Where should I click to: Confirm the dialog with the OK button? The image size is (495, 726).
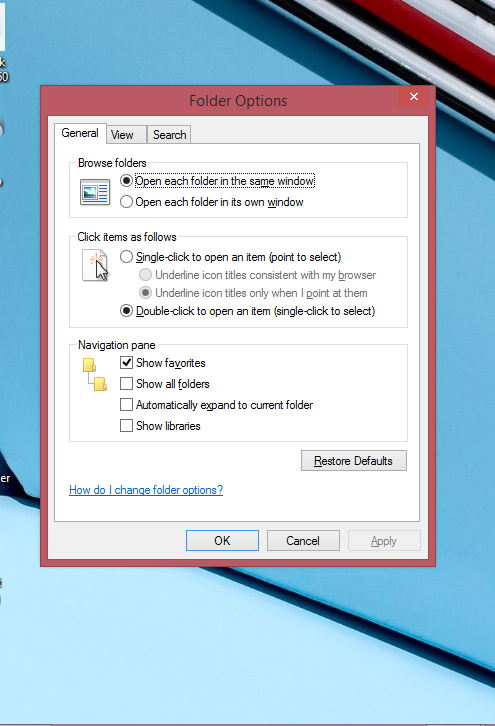pyautogui.click(x=222, y=541)
